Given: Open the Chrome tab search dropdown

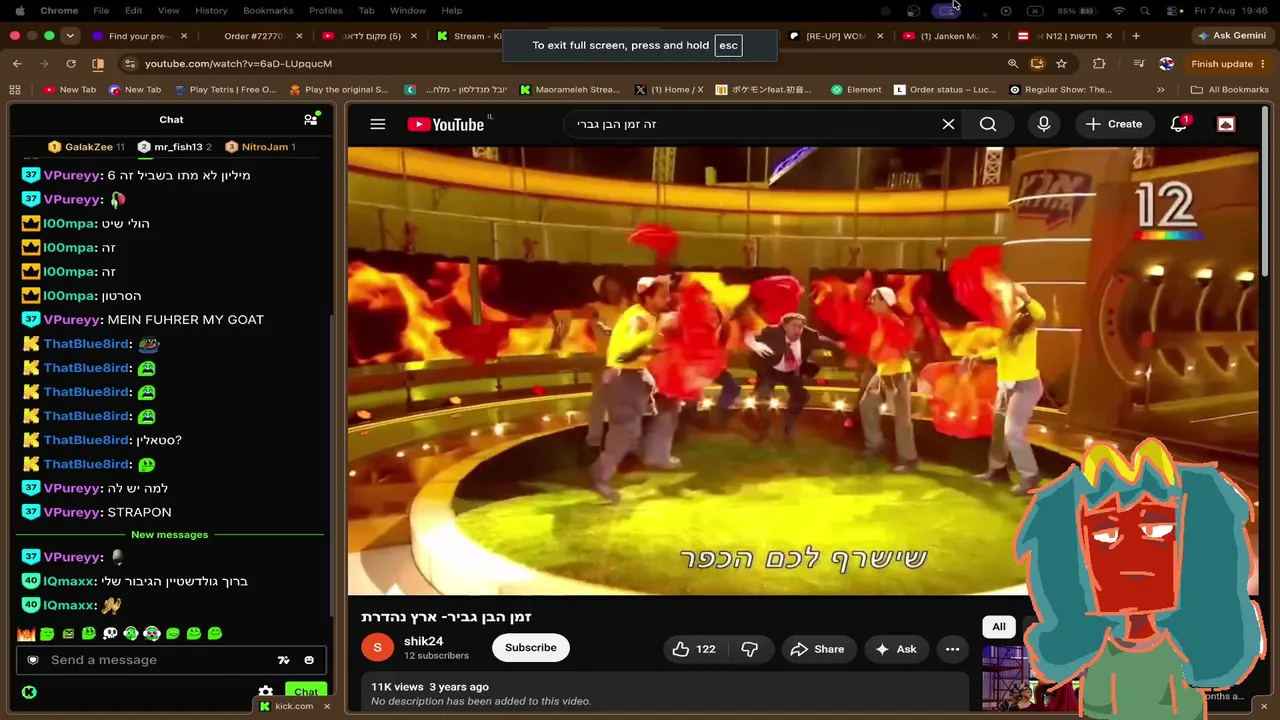Looking at the screenshot, I should point(70,36).
